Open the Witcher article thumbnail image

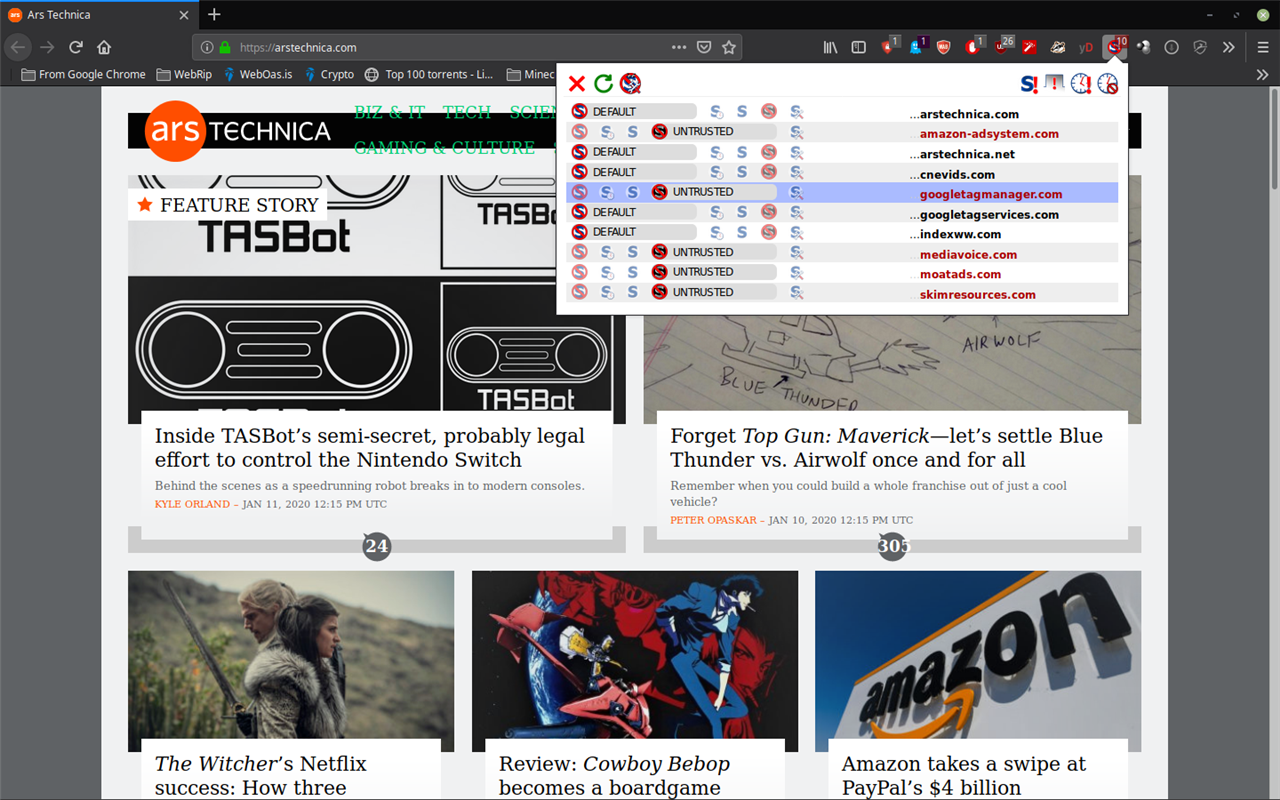coord(291,661)
